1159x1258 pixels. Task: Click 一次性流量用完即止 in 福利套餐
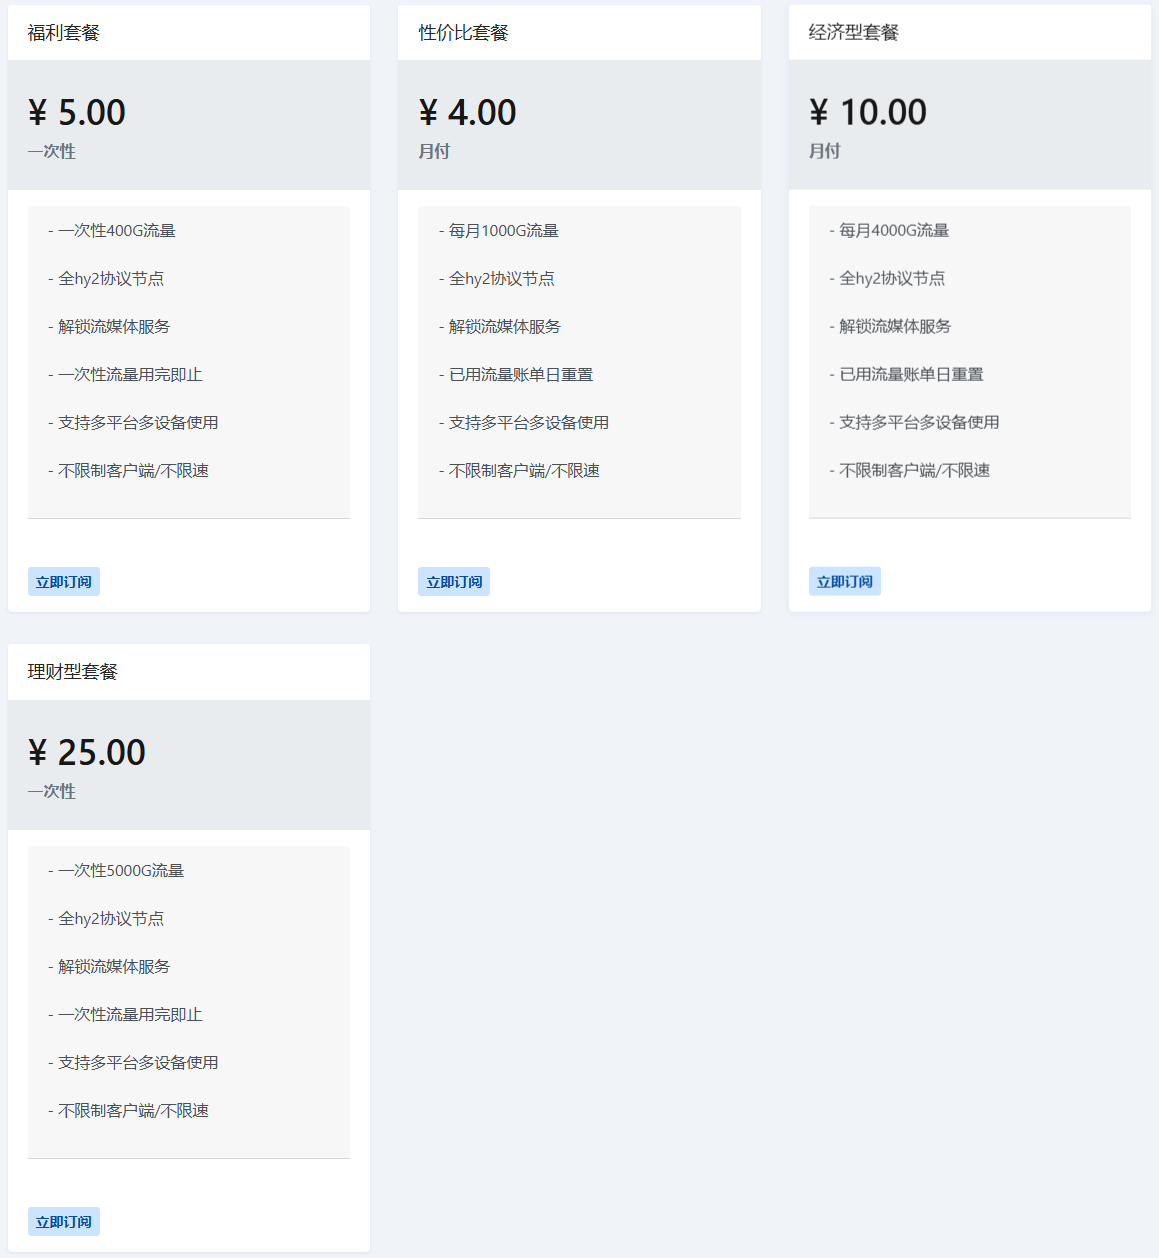click(x=125, y=375)
